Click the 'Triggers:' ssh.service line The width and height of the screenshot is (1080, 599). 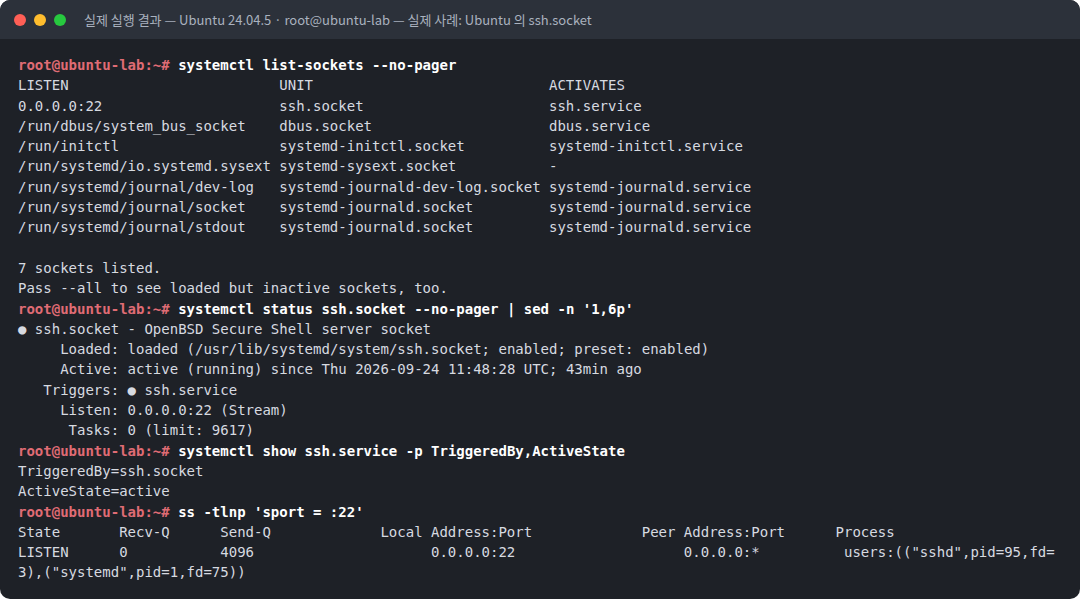coord(140,390)
